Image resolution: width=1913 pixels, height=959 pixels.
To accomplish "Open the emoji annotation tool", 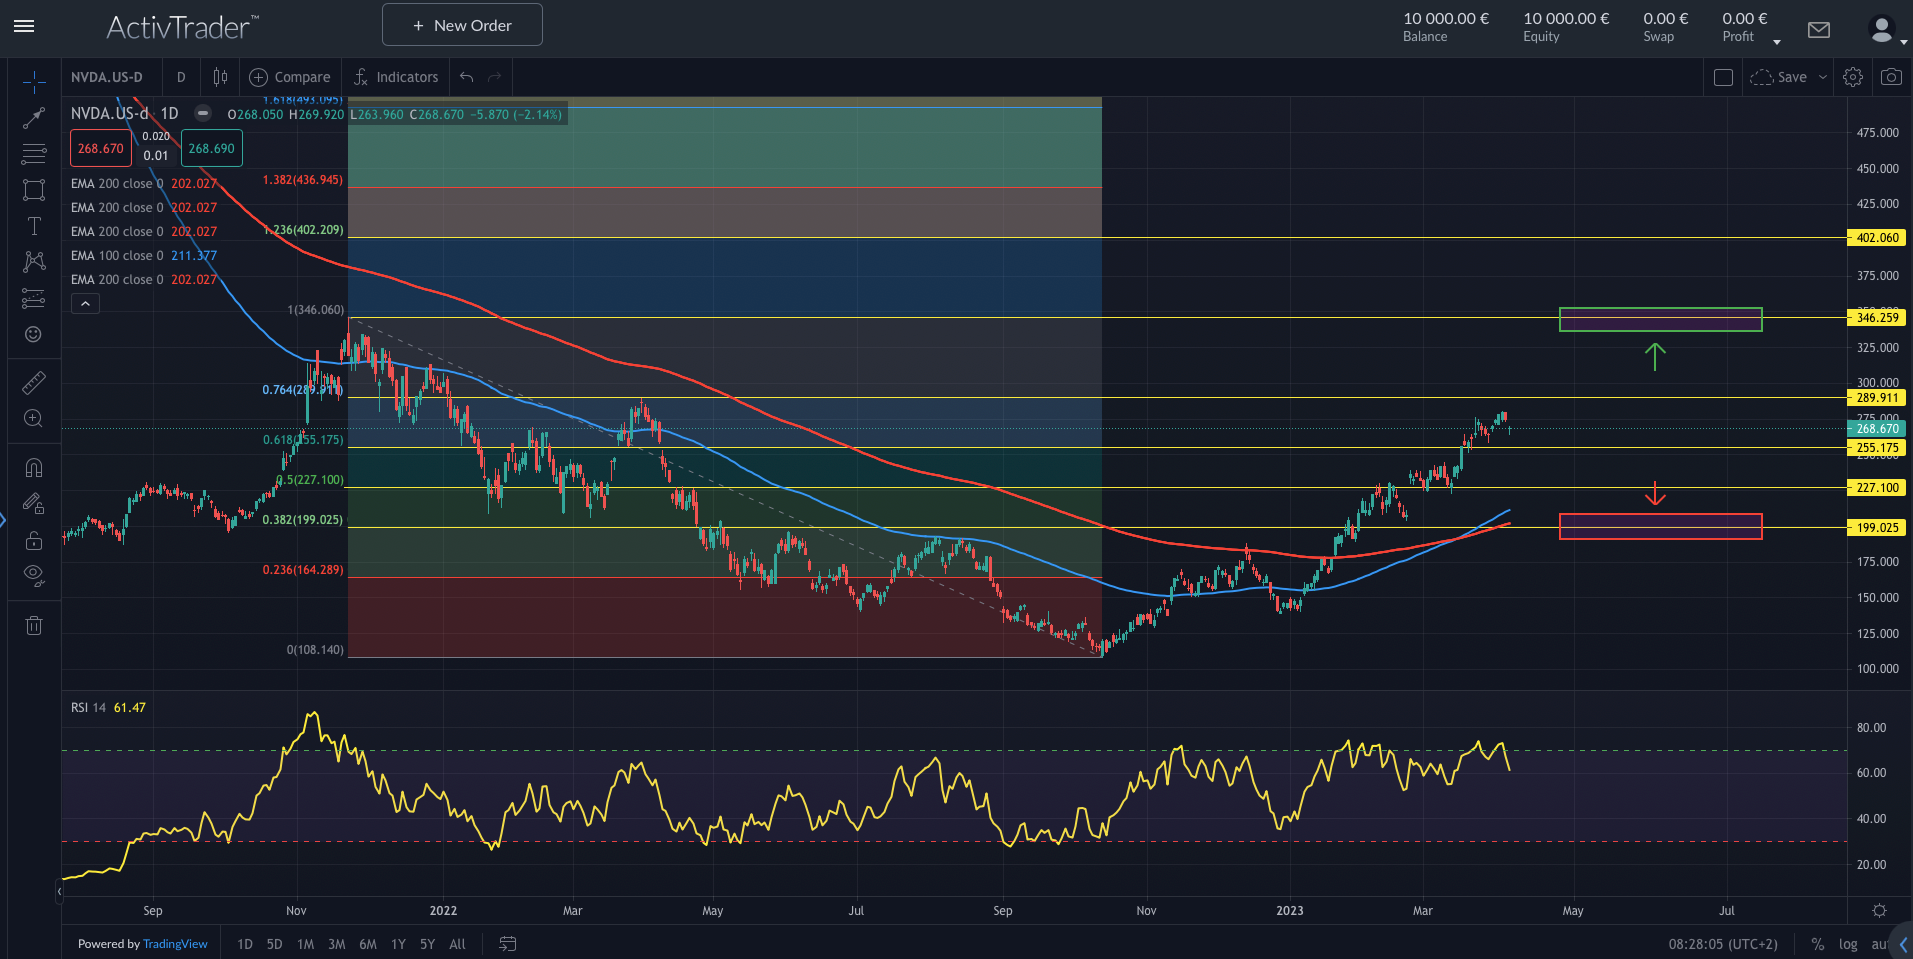I will (34, 334).
